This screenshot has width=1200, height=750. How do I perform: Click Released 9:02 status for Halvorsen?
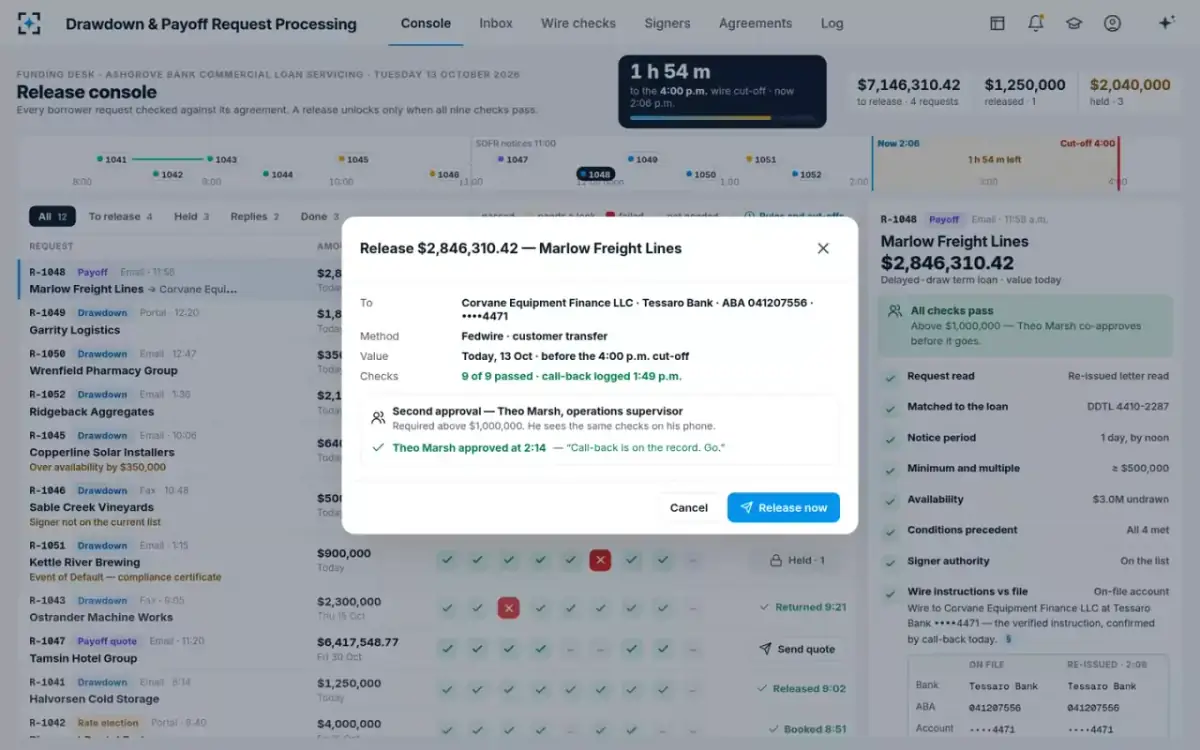[803, 689]
